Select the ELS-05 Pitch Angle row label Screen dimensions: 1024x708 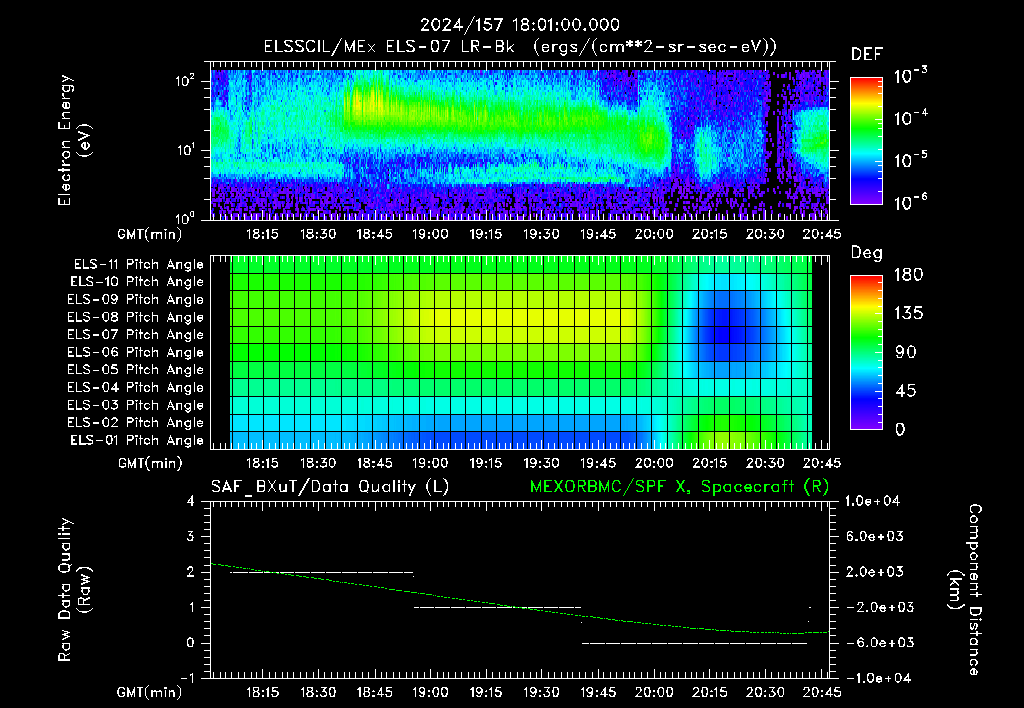(136, 370)
